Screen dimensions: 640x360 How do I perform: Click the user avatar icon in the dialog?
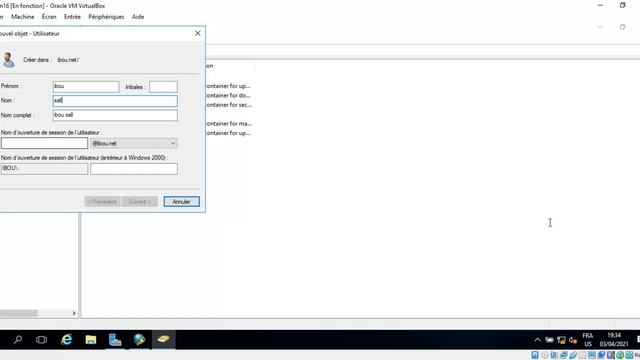8,60
